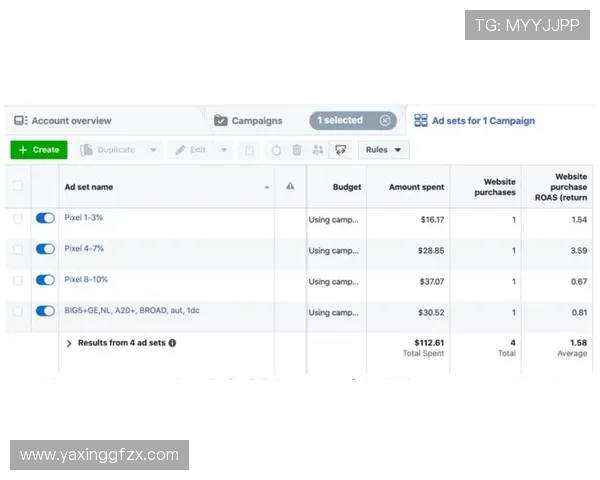Click the trash delete icon
The width and height of the screenshot is (600, 480).
point(297,150)
